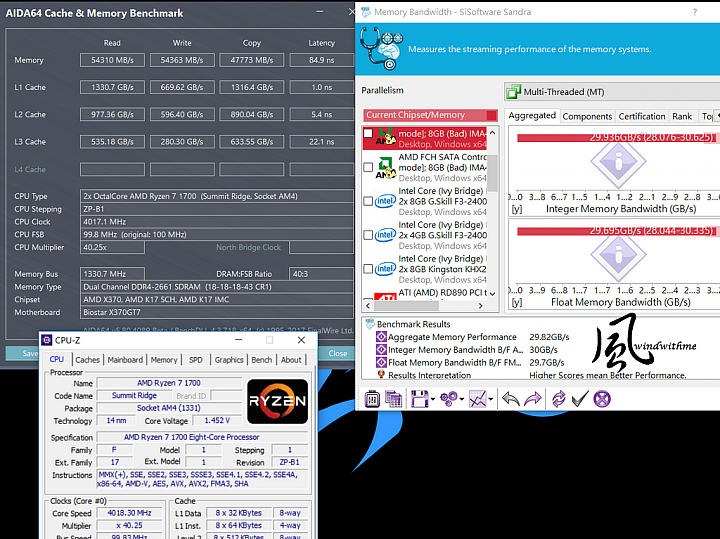Open the Memory tab in CPU-Z
This screenshot has width=720, height=539.
point(164,360)
